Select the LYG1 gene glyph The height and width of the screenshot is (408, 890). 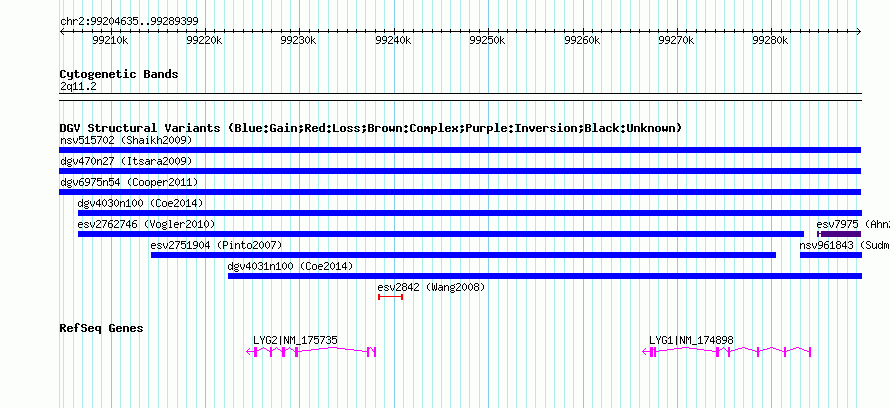click(x=727, y=352)
